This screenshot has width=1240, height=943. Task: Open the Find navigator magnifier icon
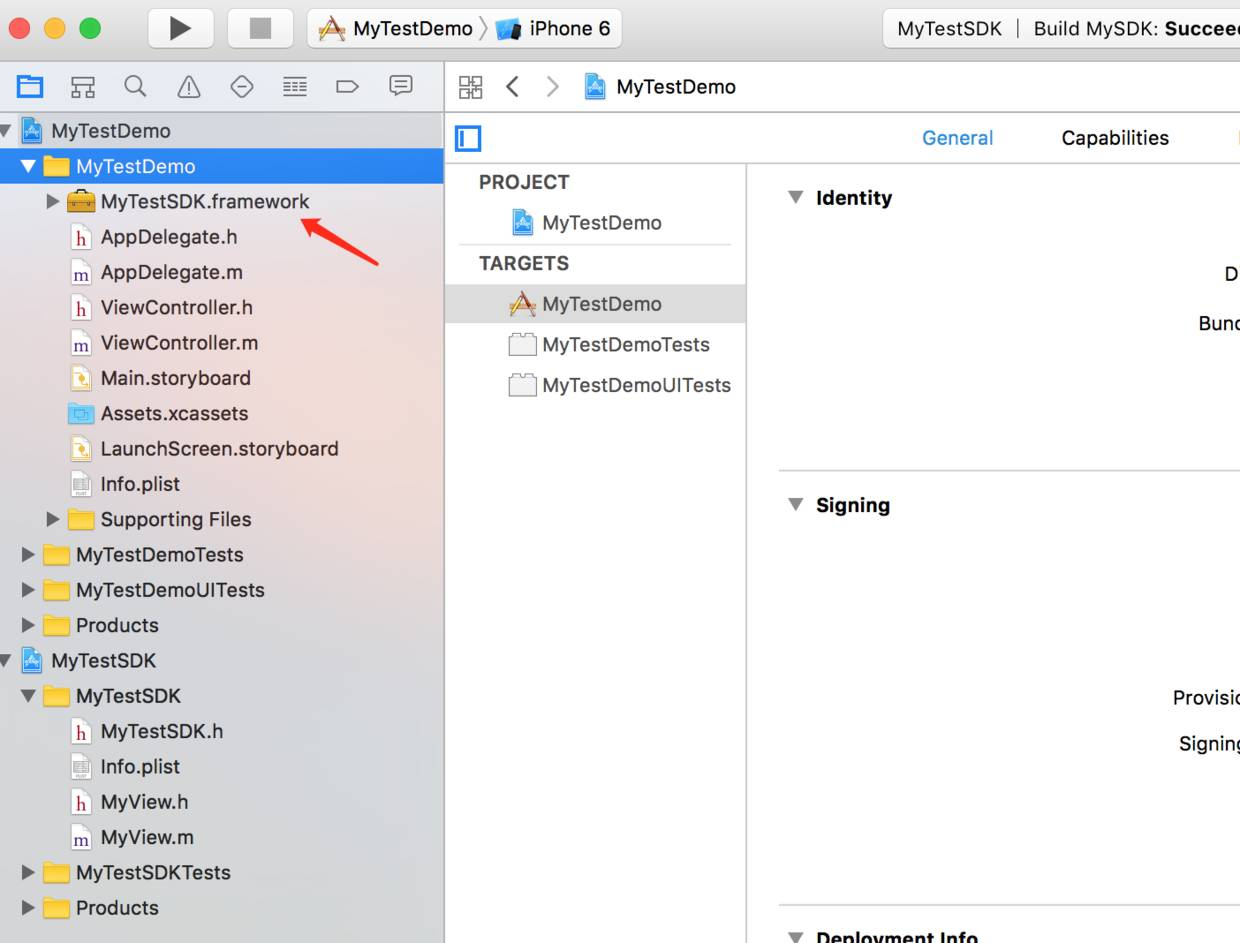coord(135,87)
